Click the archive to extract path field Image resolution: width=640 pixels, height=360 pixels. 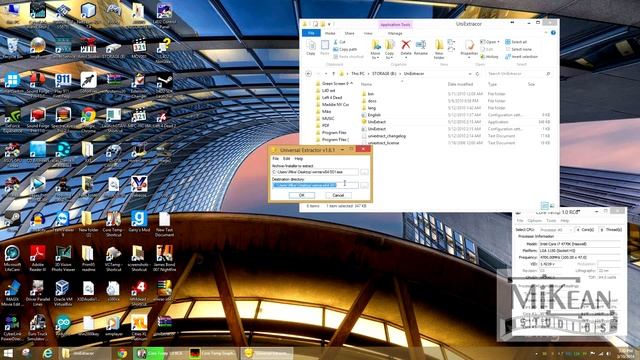pyautogui.click(x=315, y=172)
